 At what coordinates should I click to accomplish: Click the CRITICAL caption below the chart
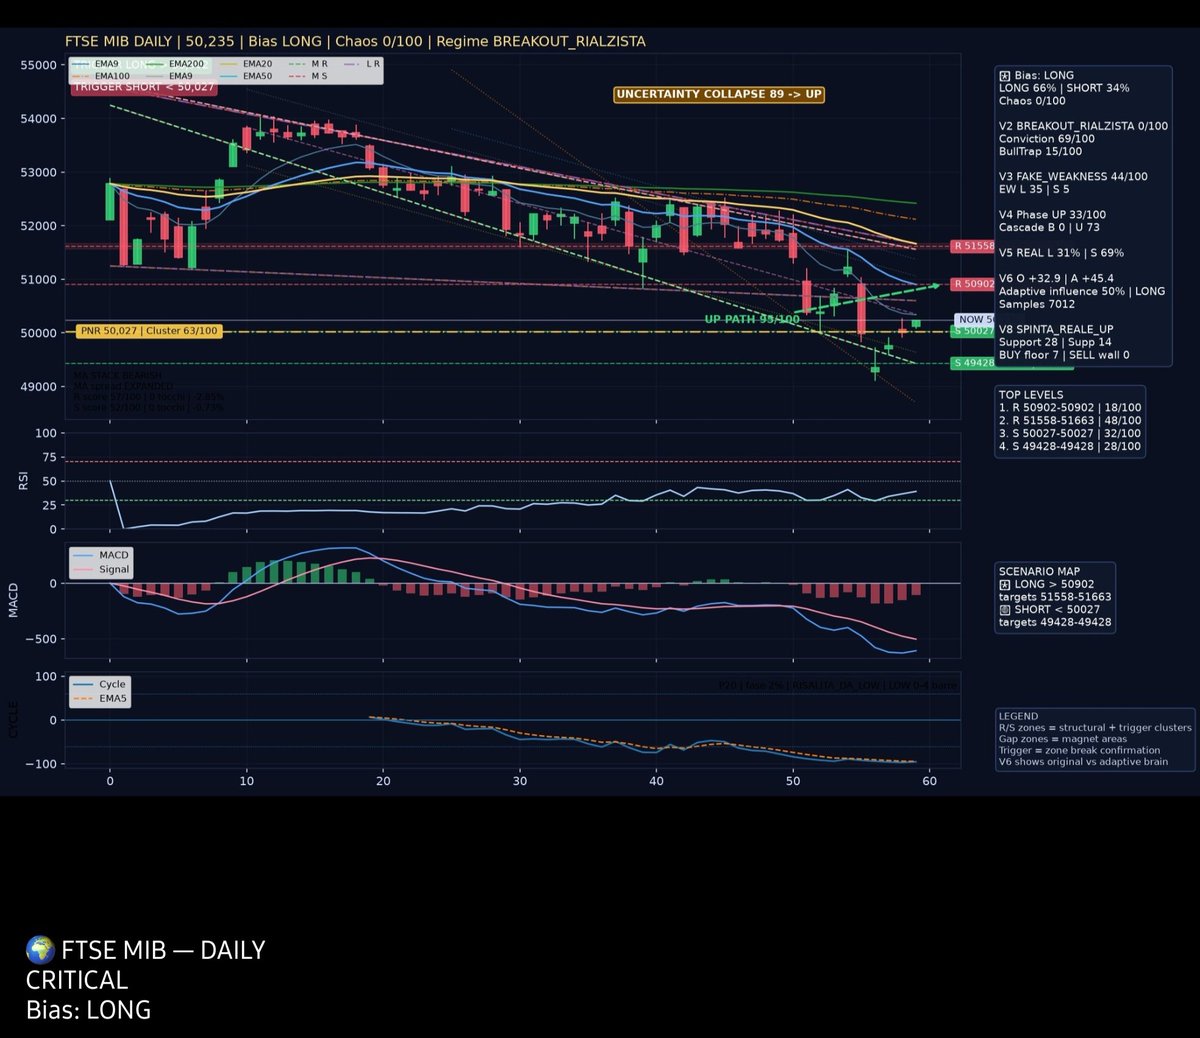tap(77, 980)
